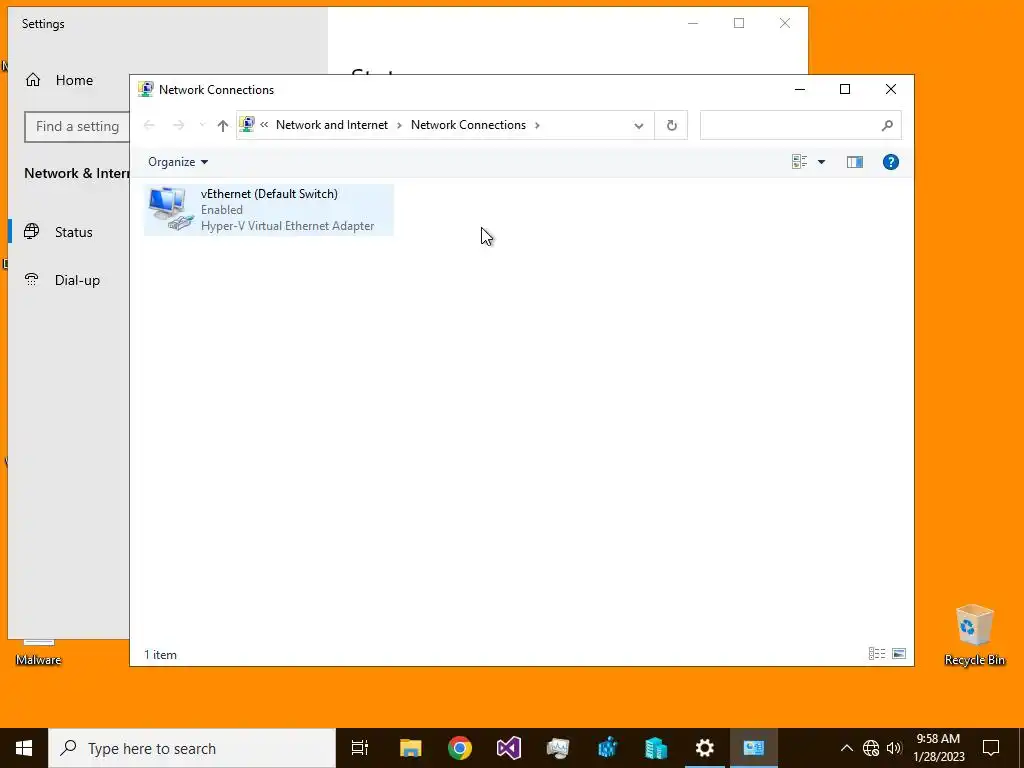Go back in Network Connections
This screenshot has height=768, width=1024.
149,125
